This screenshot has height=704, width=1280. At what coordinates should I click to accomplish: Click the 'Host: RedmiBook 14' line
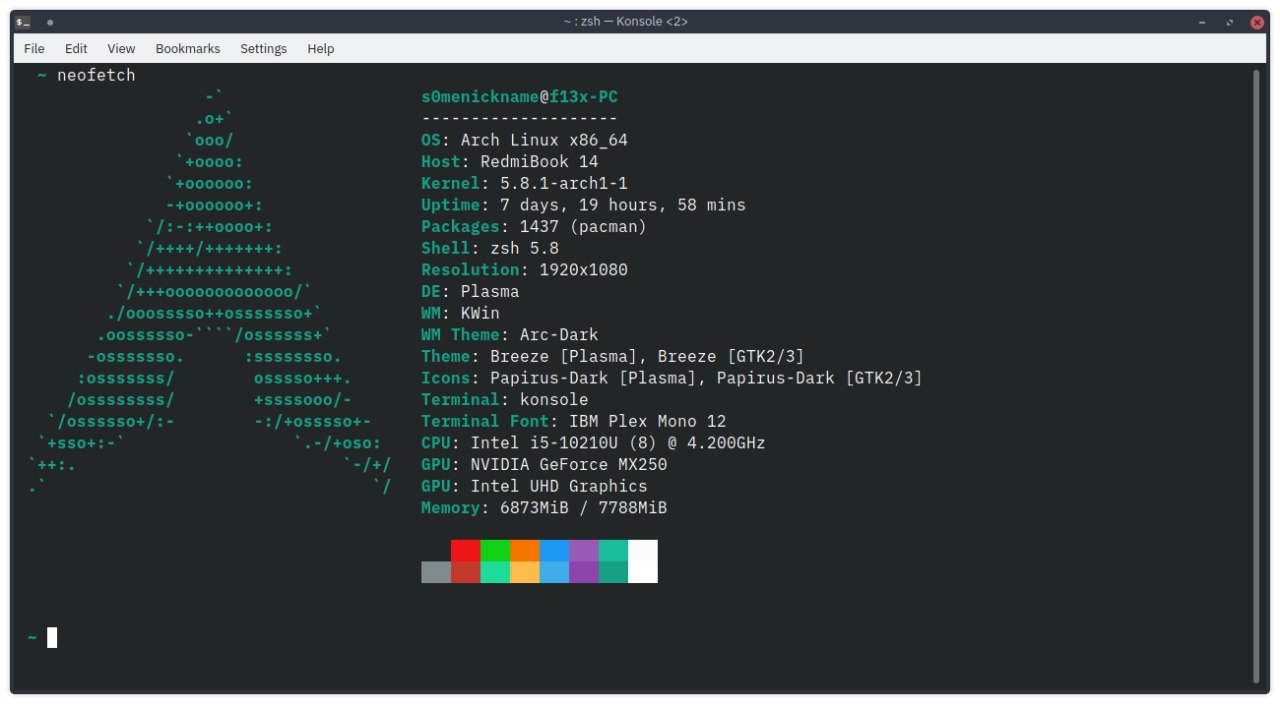tap(510, 161)
